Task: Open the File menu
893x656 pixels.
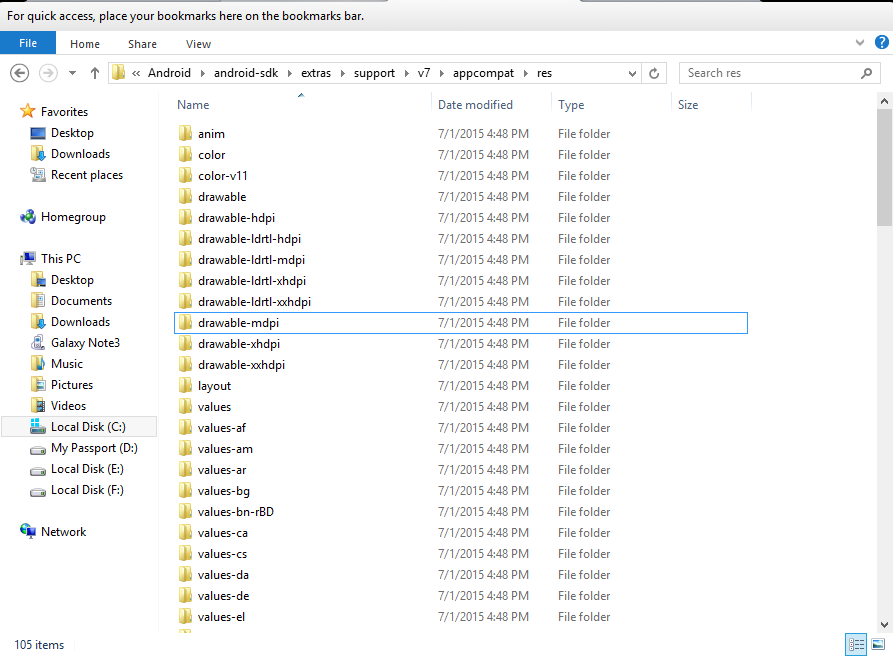Action: tap(28, 43)
